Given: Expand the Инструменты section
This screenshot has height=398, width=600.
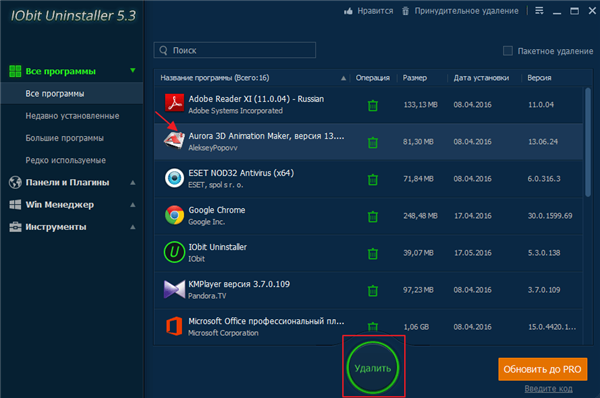Looking at the screenshot, I should pos(133,227).
